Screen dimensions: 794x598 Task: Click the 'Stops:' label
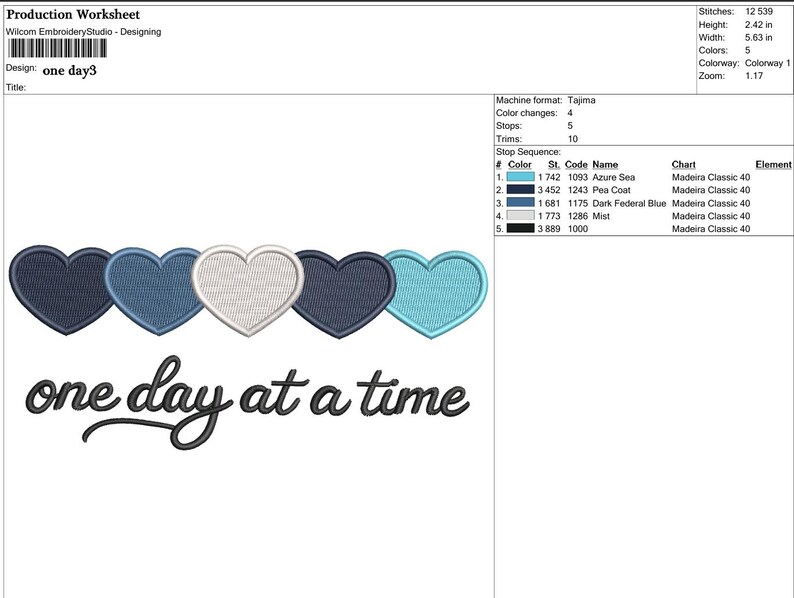(x=509, y=126)
